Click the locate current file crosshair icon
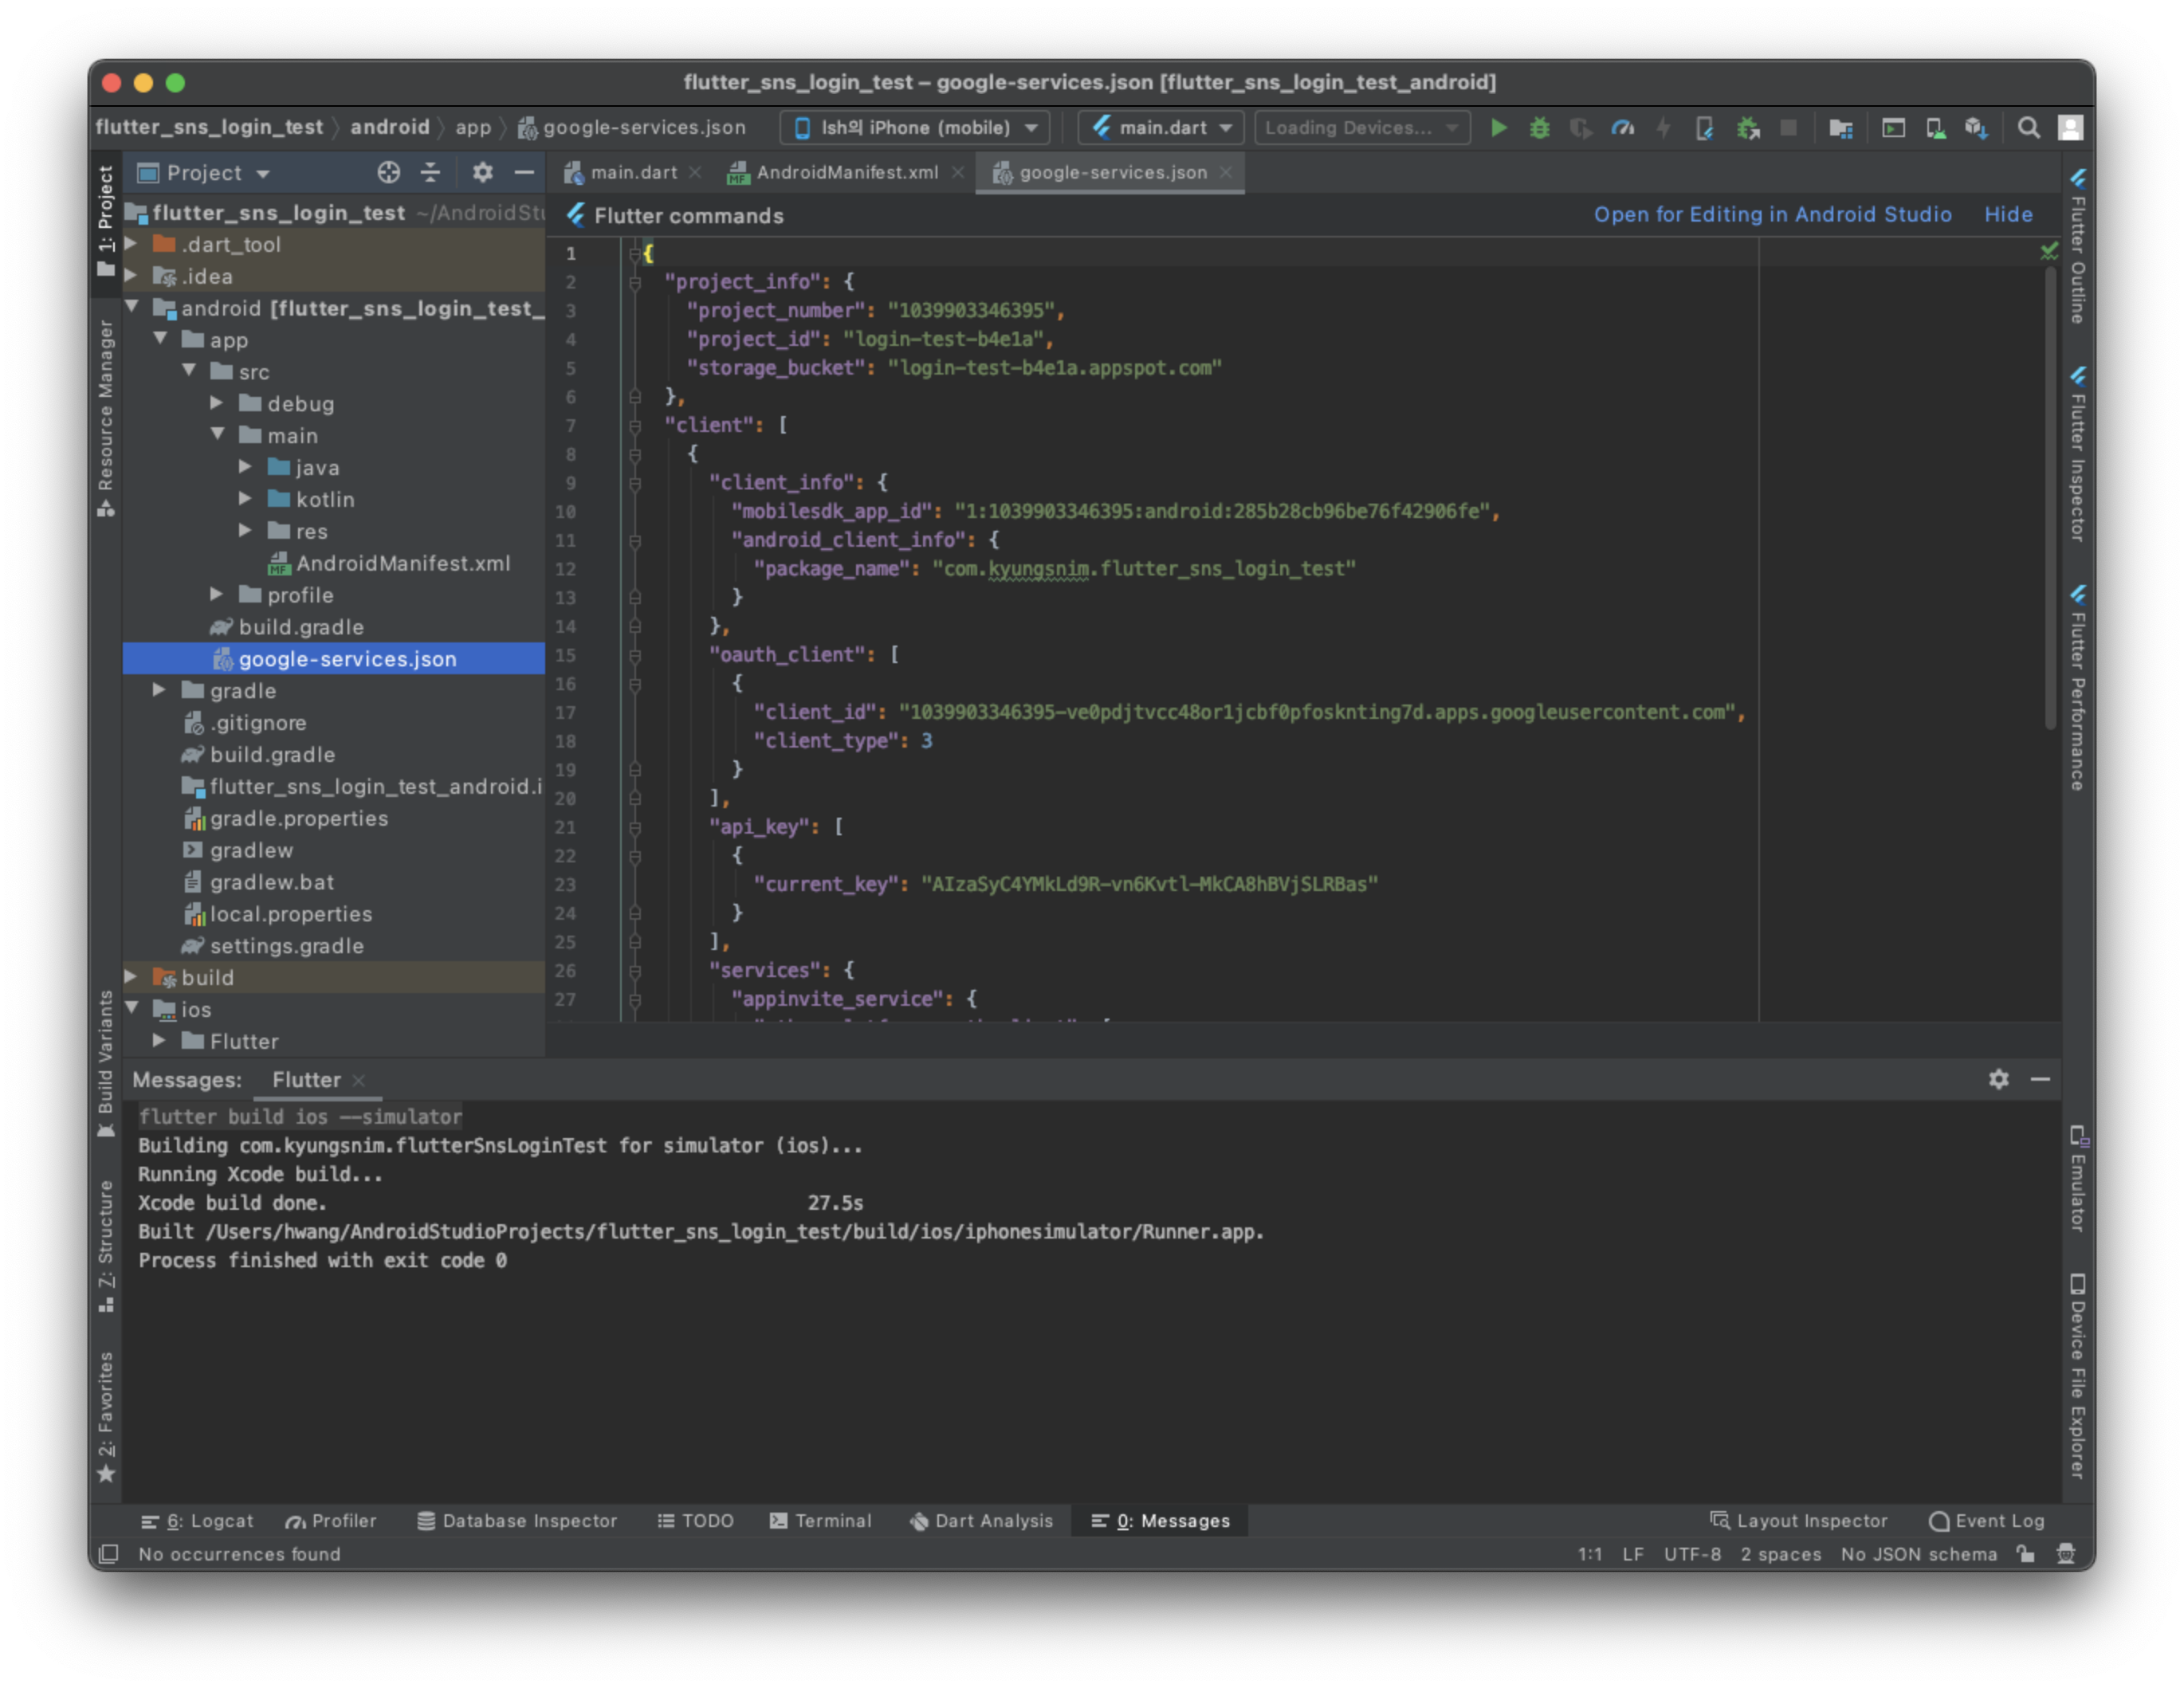The width and height of the screenshot is (2184, 1688). 388,173
